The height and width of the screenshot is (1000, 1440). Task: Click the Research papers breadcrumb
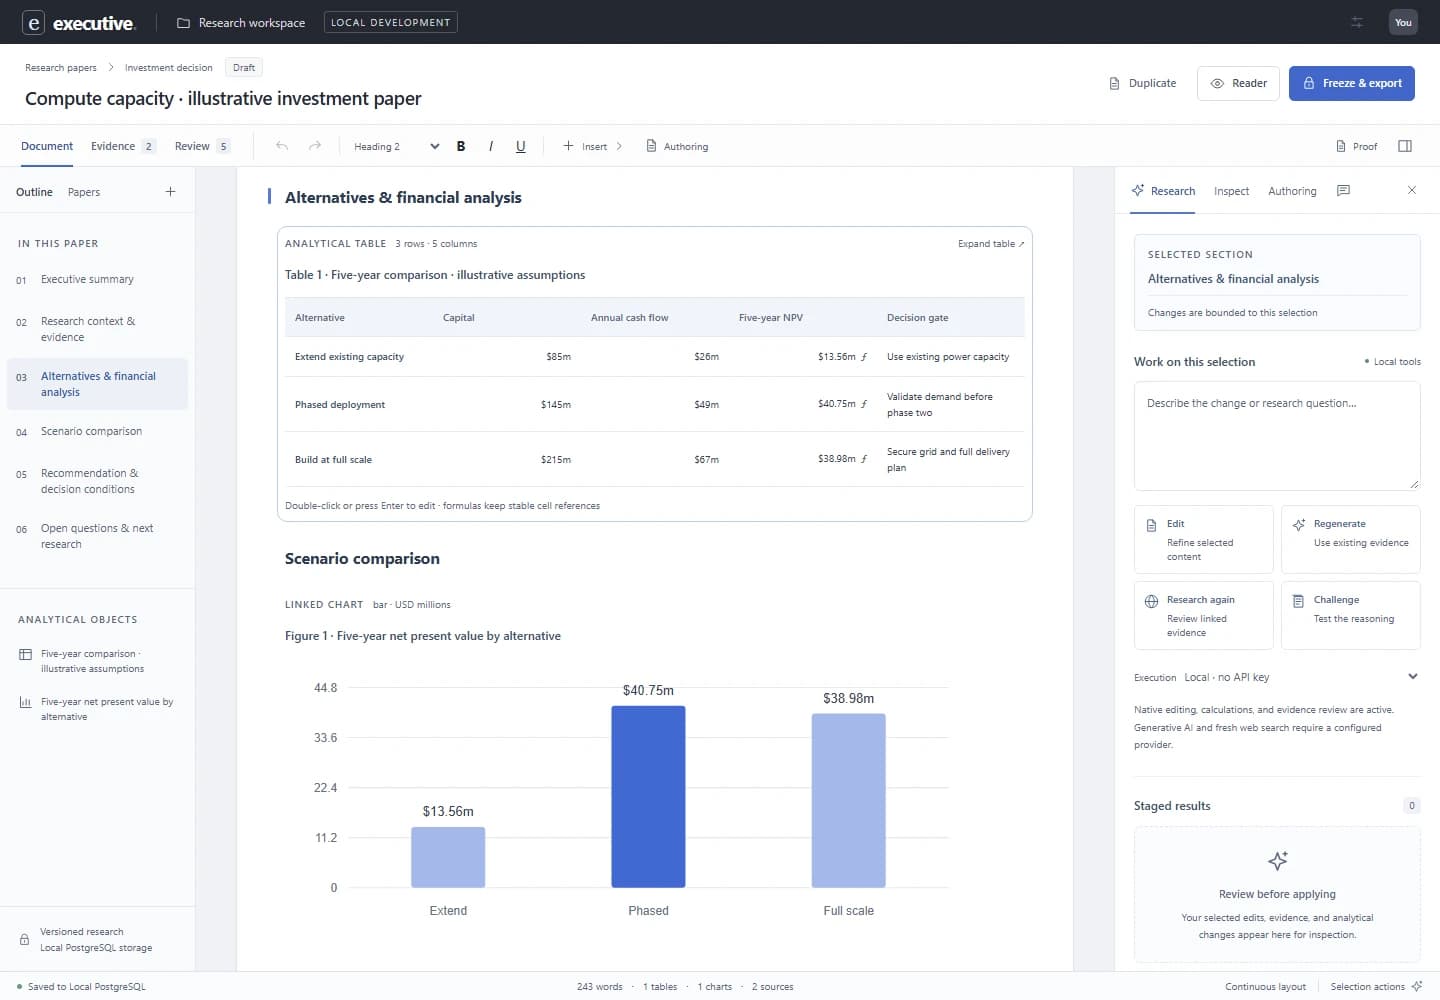[61, 68]
